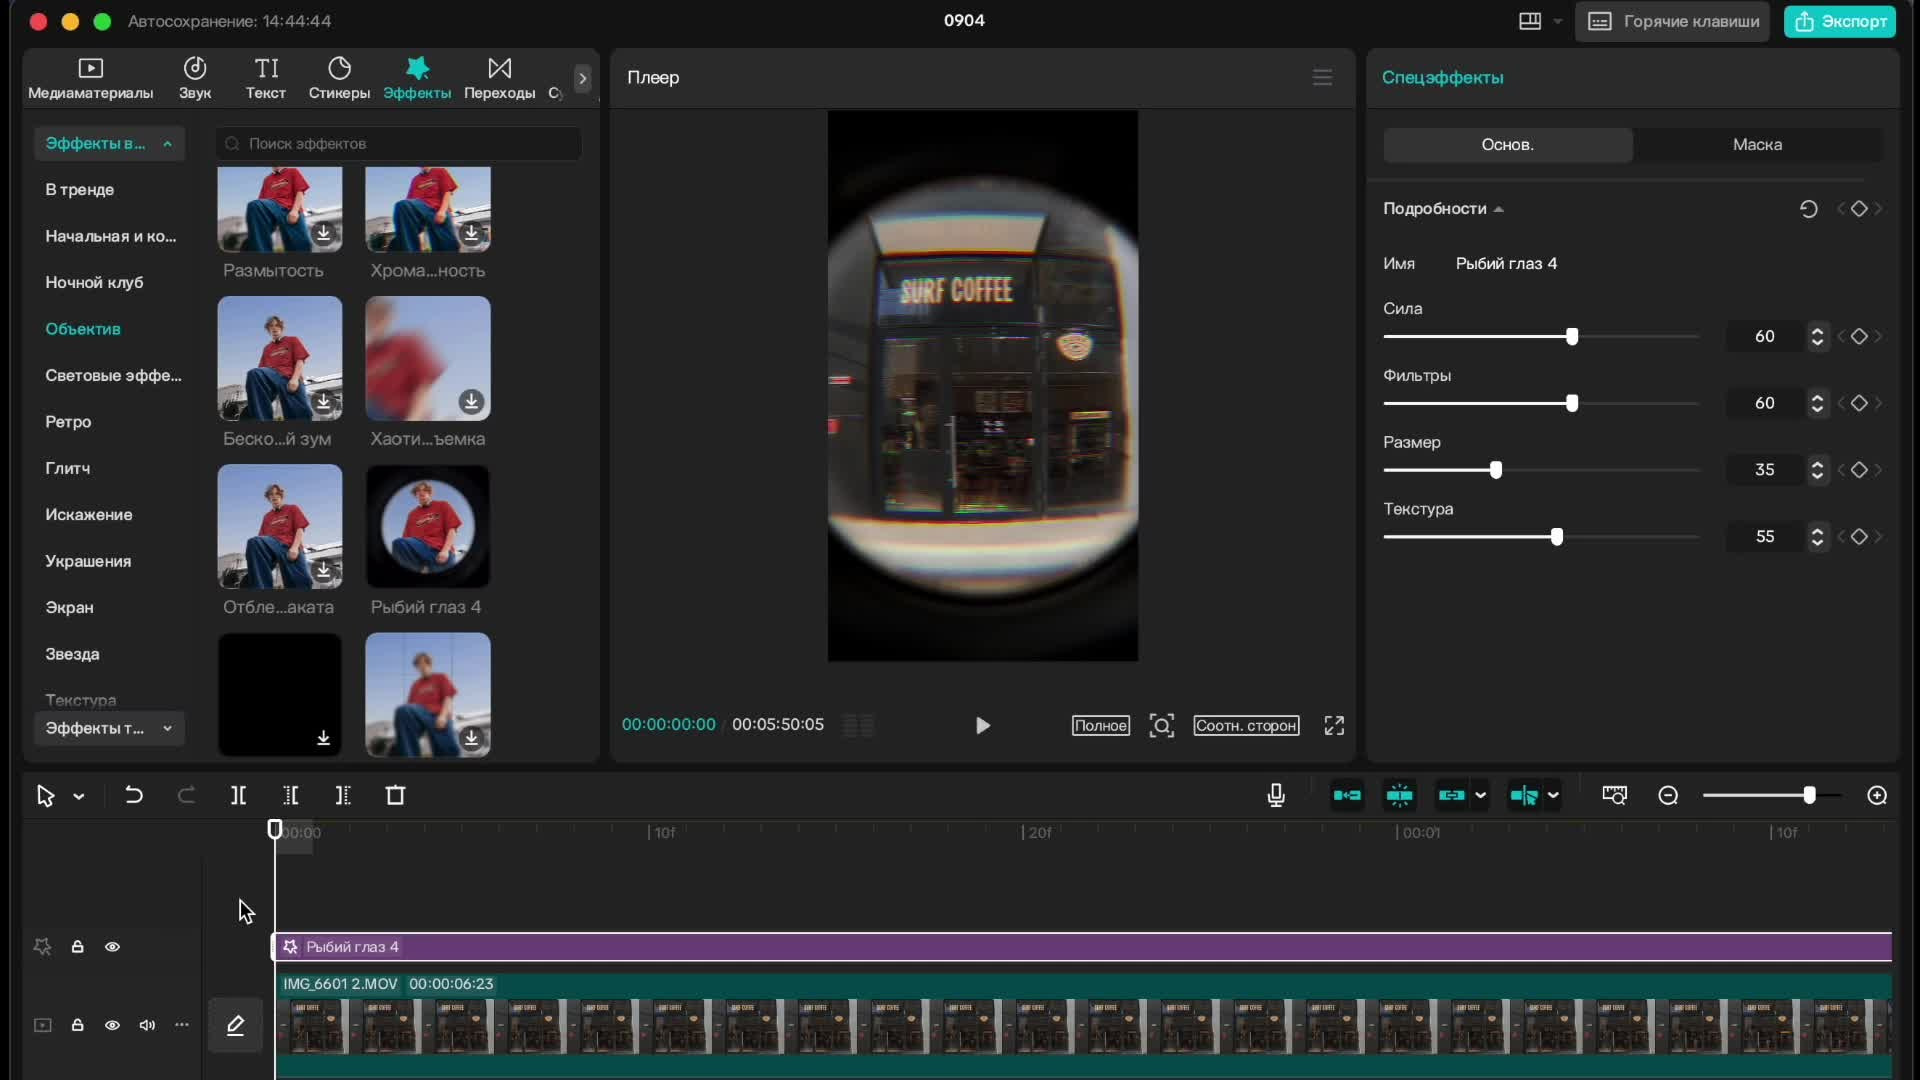Click the Горячие клавиши button
This screenshot has width=1920, height=1080.
1672,21
